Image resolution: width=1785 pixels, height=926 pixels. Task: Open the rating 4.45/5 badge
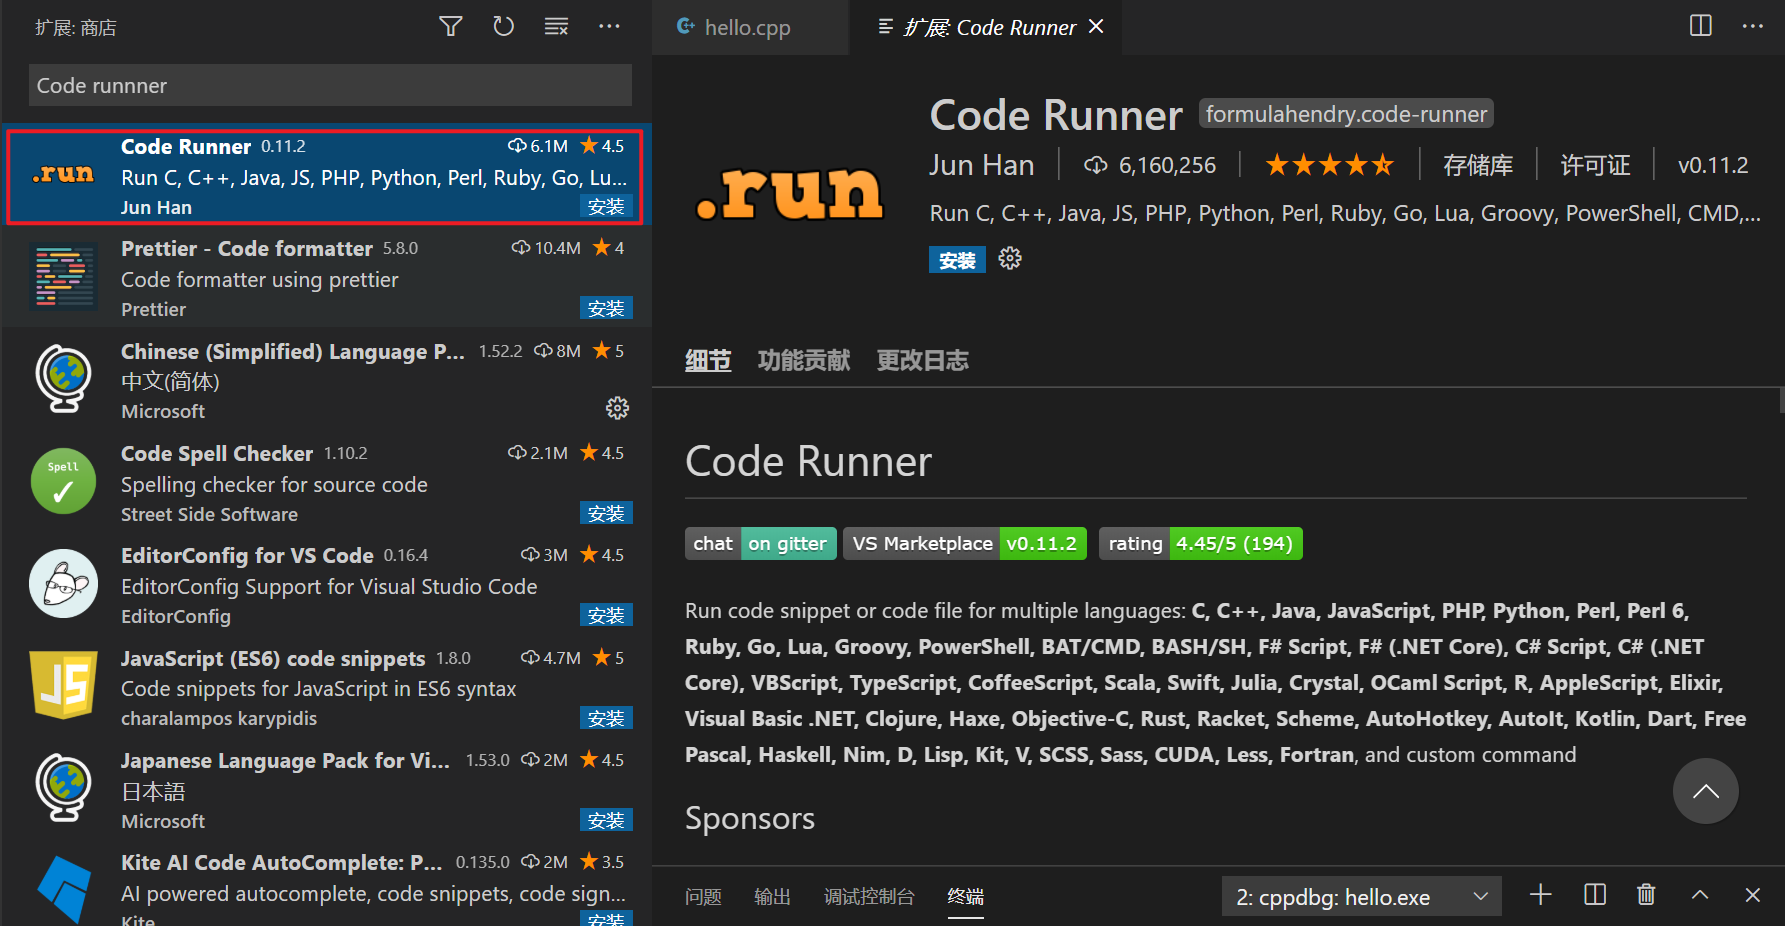pyautogui.click(x=1200, y=543)
